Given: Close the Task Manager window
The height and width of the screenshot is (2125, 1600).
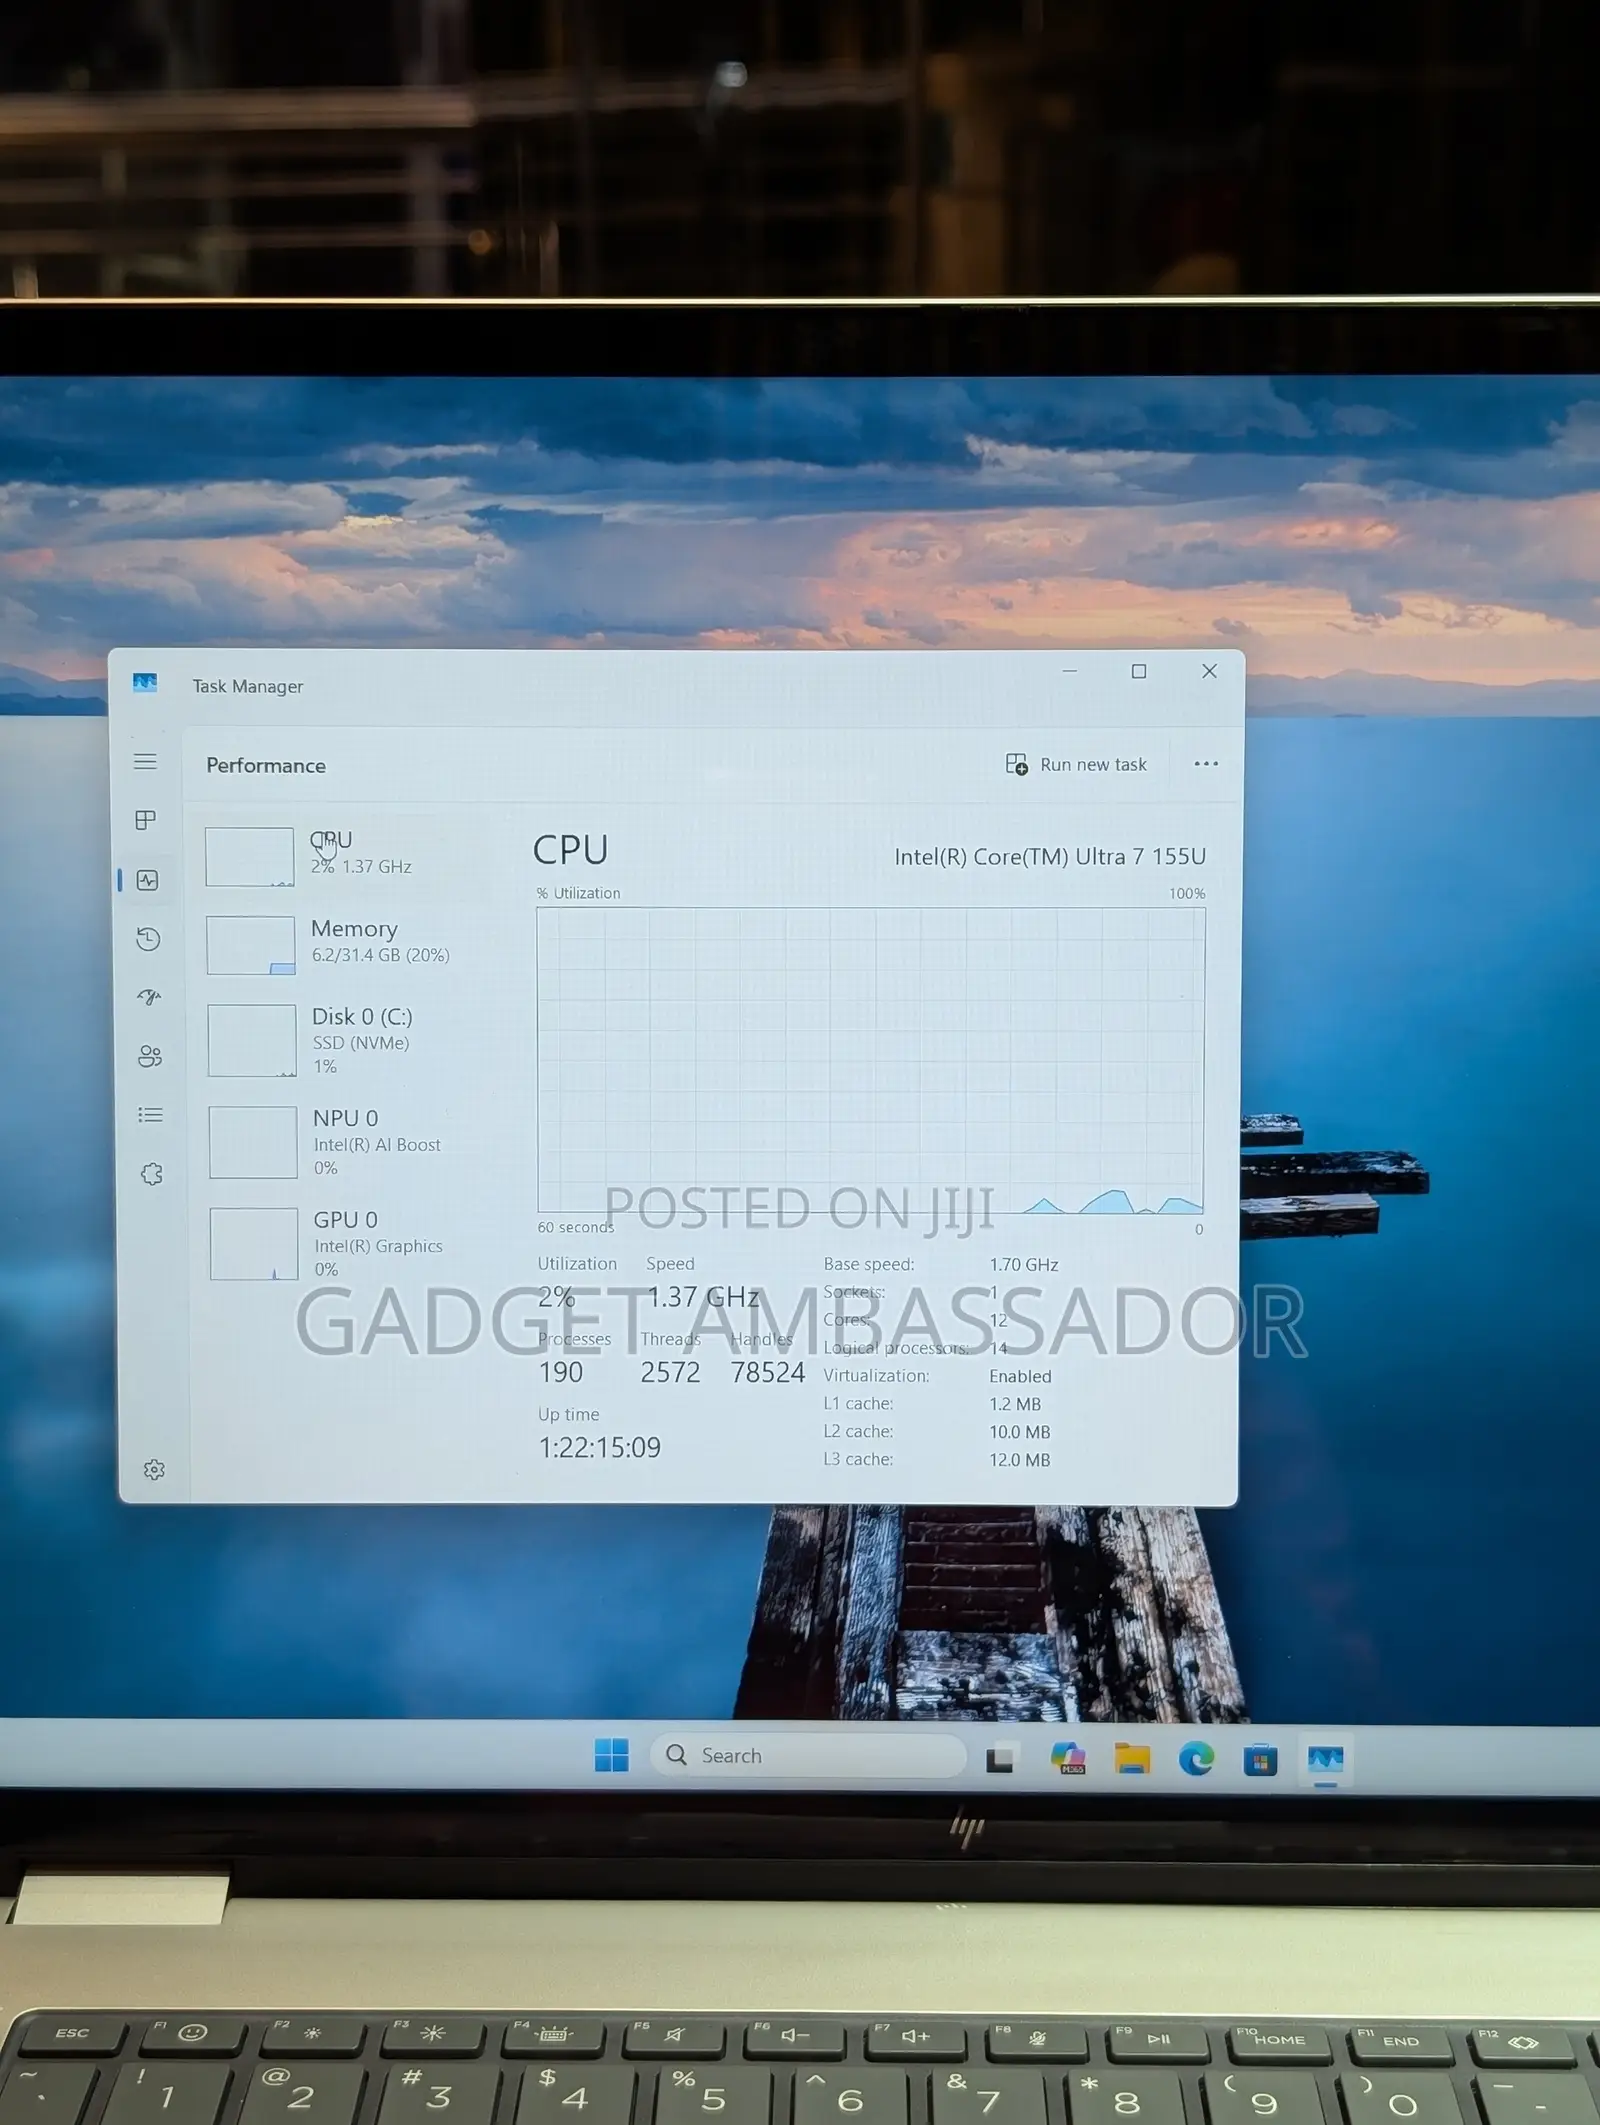Looking at the screenshot, I should click(1209, 671).
